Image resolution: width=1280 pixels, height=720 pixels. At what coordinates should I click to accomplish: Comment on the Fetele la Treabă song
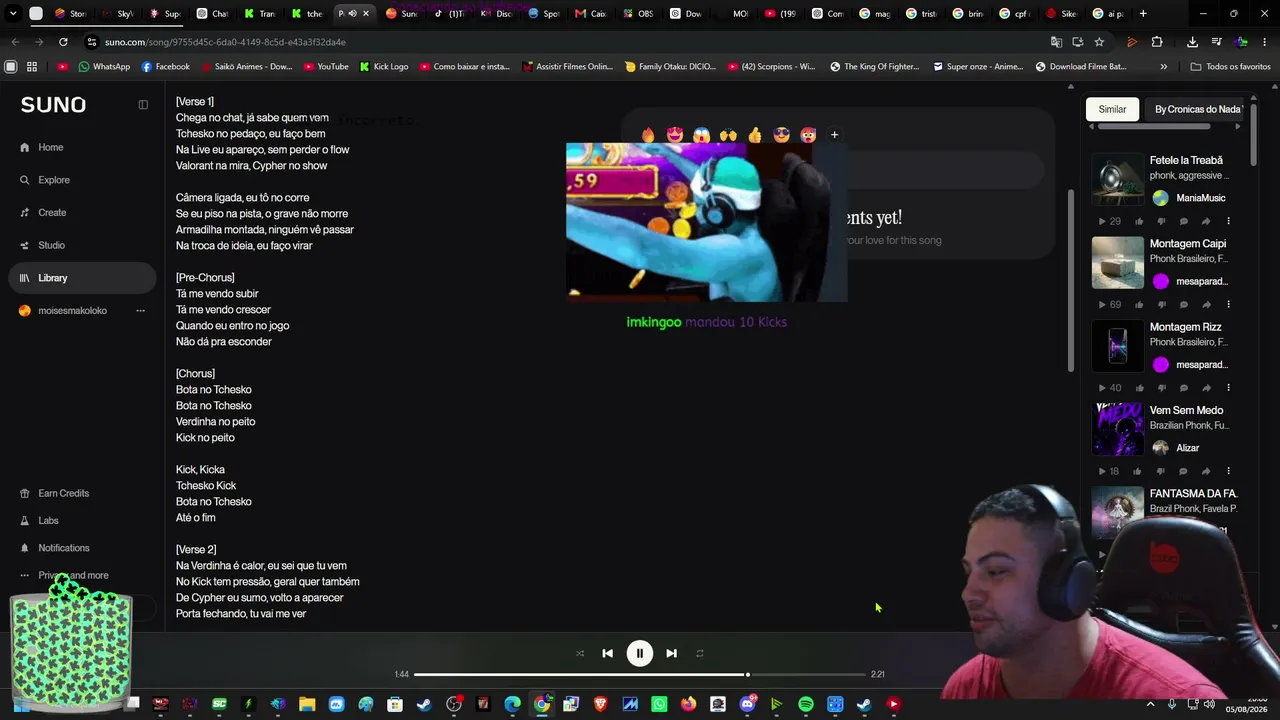pos(1184,221)
